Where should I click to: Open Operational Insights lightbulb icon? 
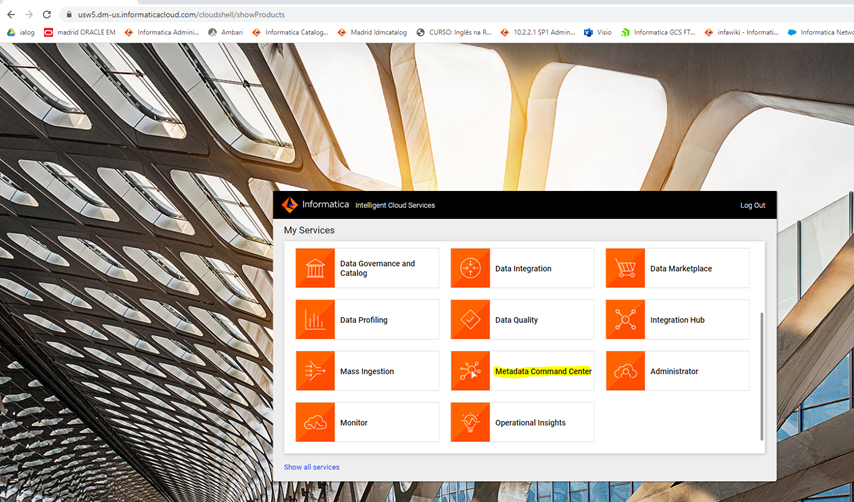[x=470, y=422]
